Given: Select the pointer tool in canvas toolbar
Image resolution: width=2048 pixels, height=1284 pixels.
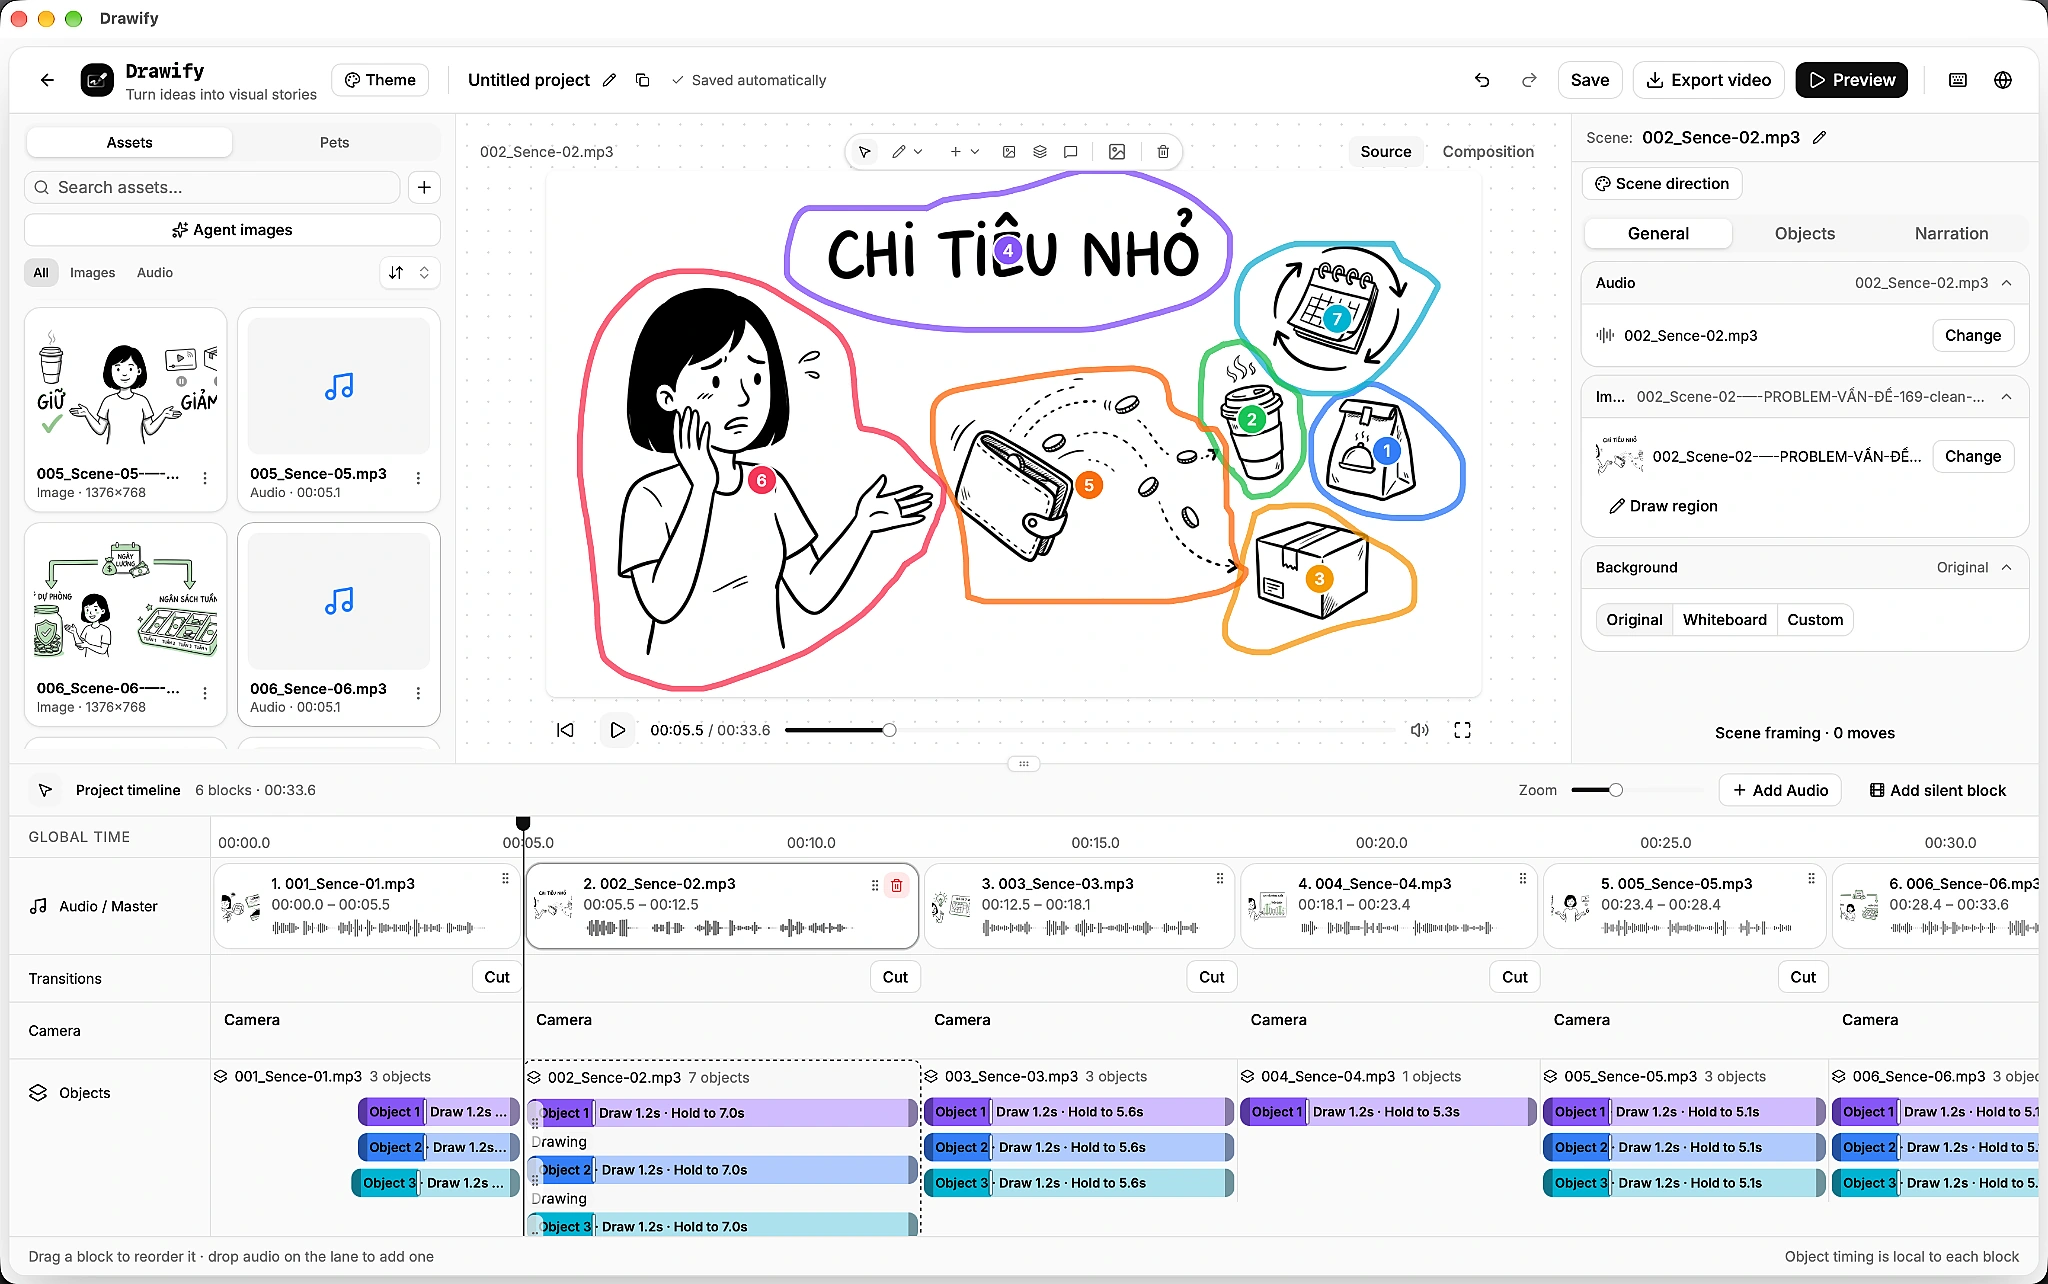Looking at the screenshot, I should click(864, 152).
